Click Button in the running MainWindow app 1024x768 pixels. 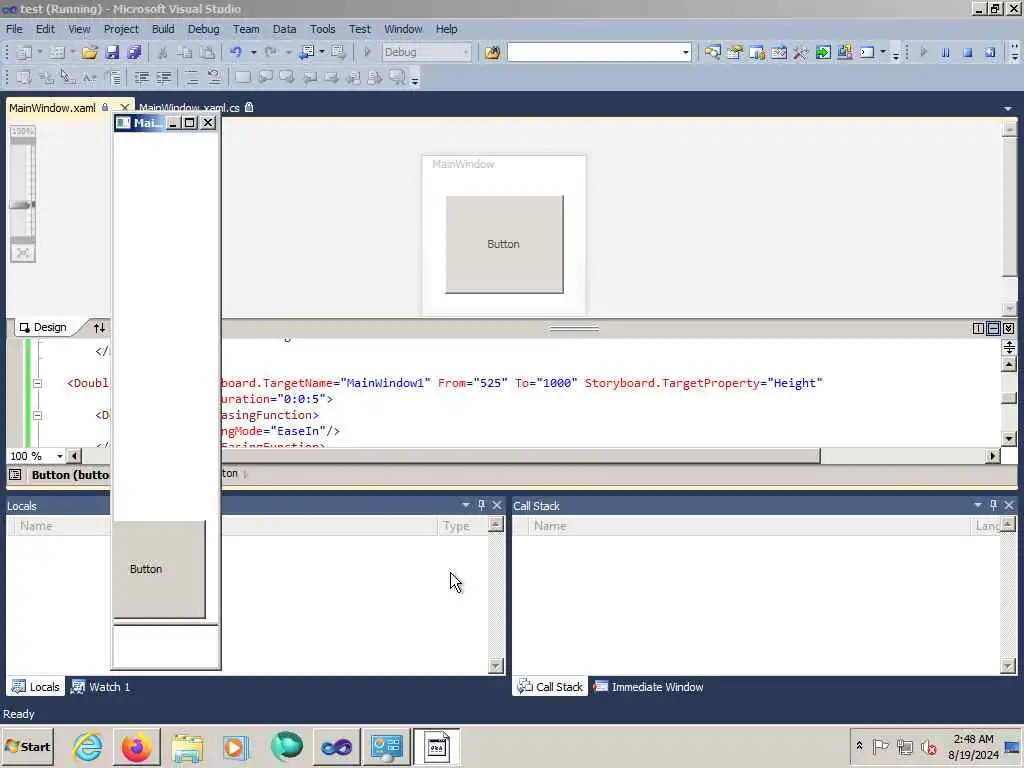(x=159, y=569)
